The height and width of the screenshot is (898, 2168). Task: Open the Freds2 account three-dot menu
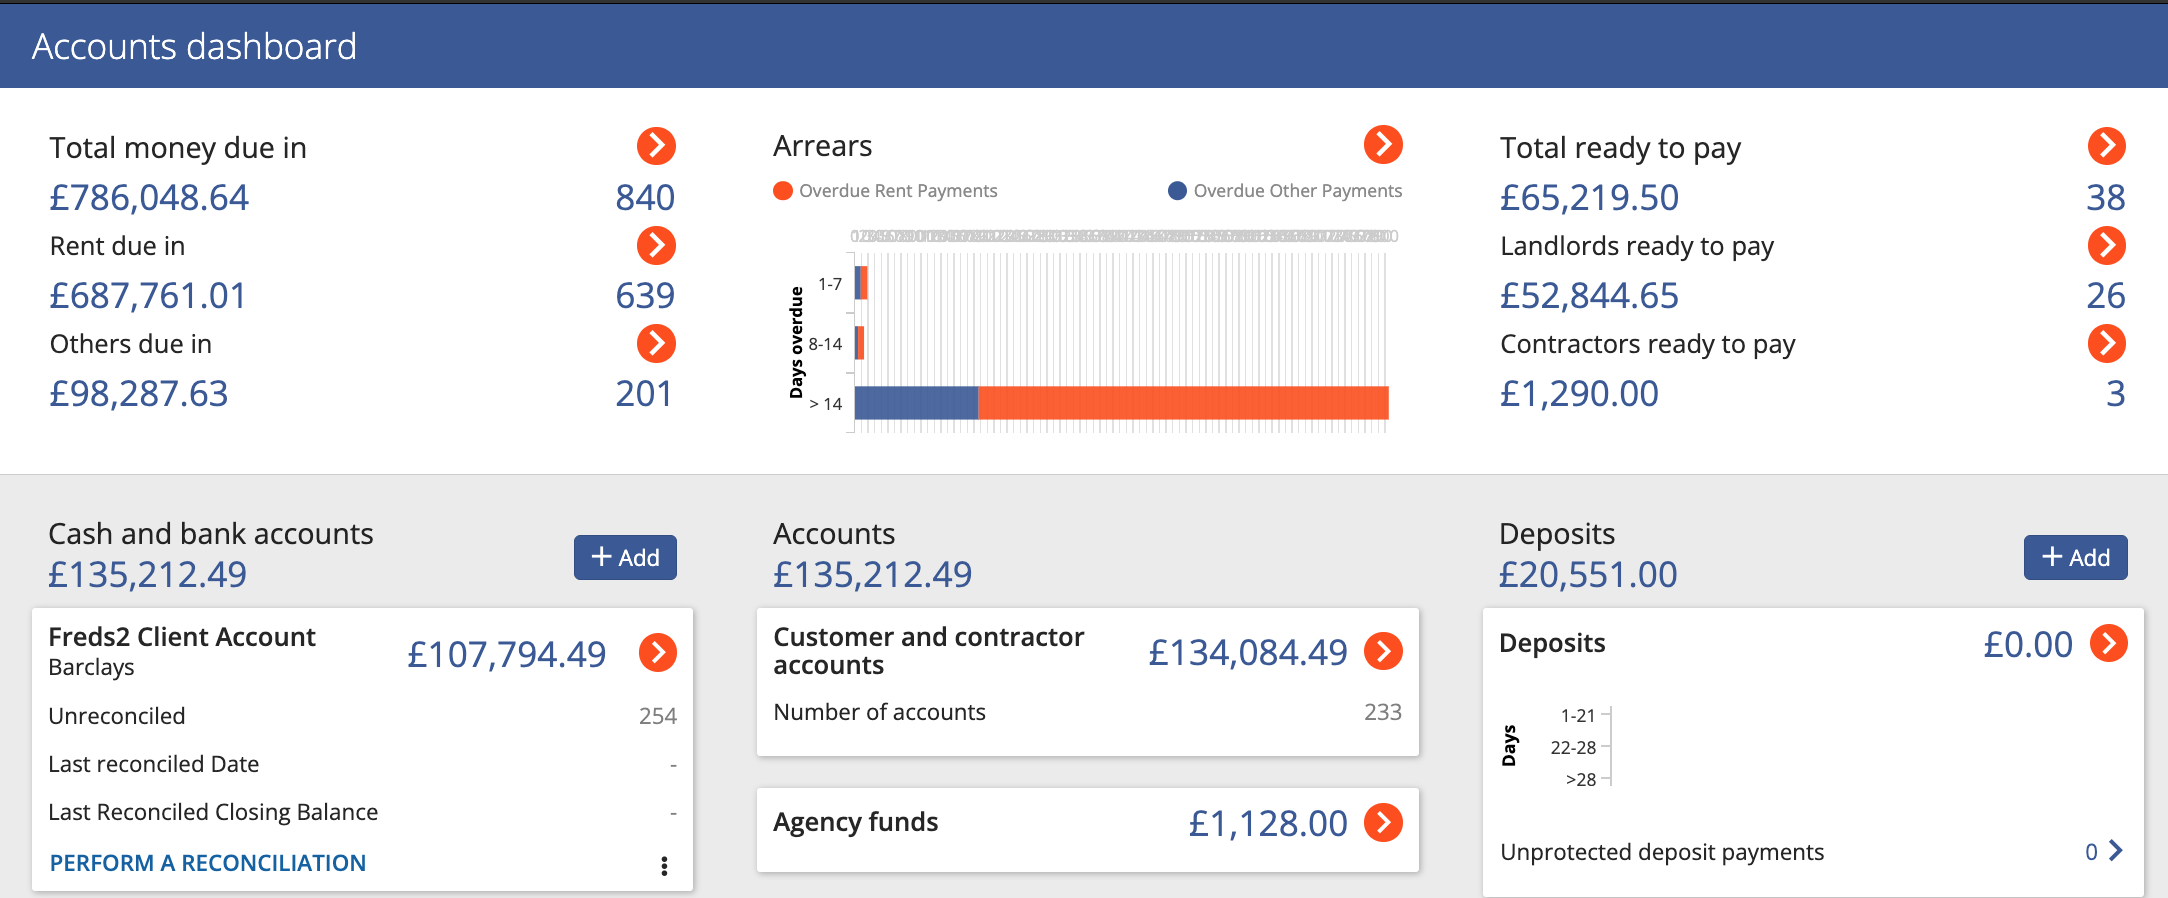(664, 866)
